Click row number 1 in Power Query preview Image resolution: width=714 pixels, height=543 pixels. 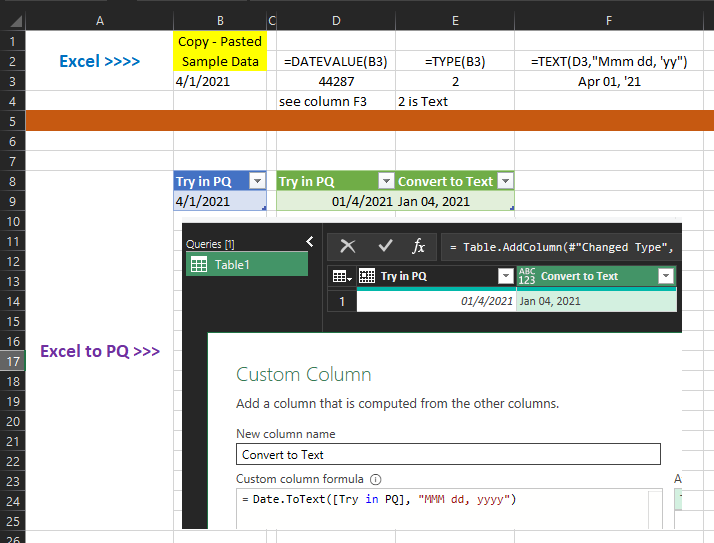click(x=342, y=301)
